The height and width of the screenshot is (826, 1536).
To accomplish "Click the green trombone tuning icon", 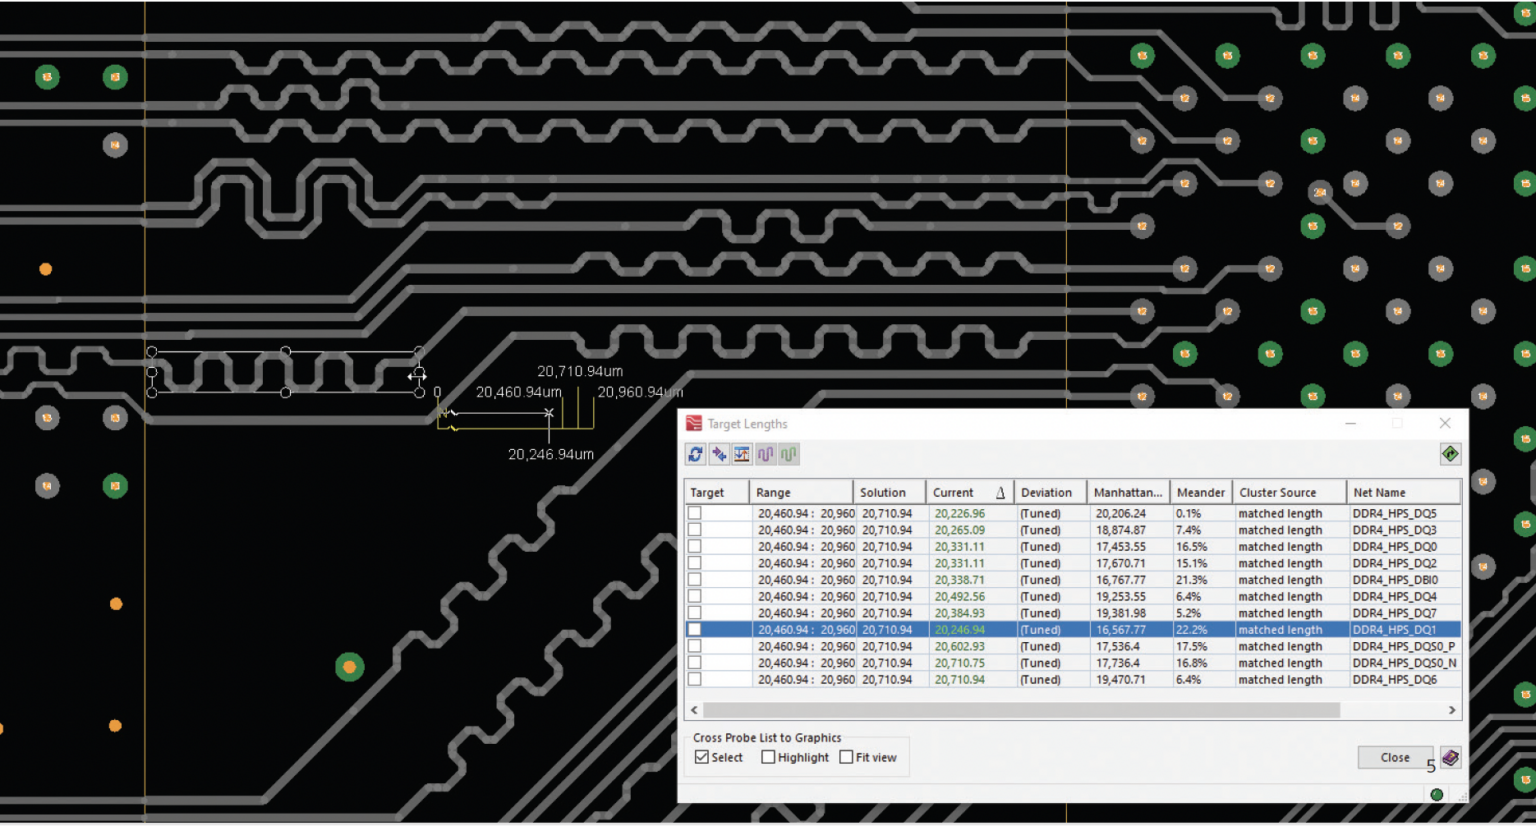I will point(788,453).
